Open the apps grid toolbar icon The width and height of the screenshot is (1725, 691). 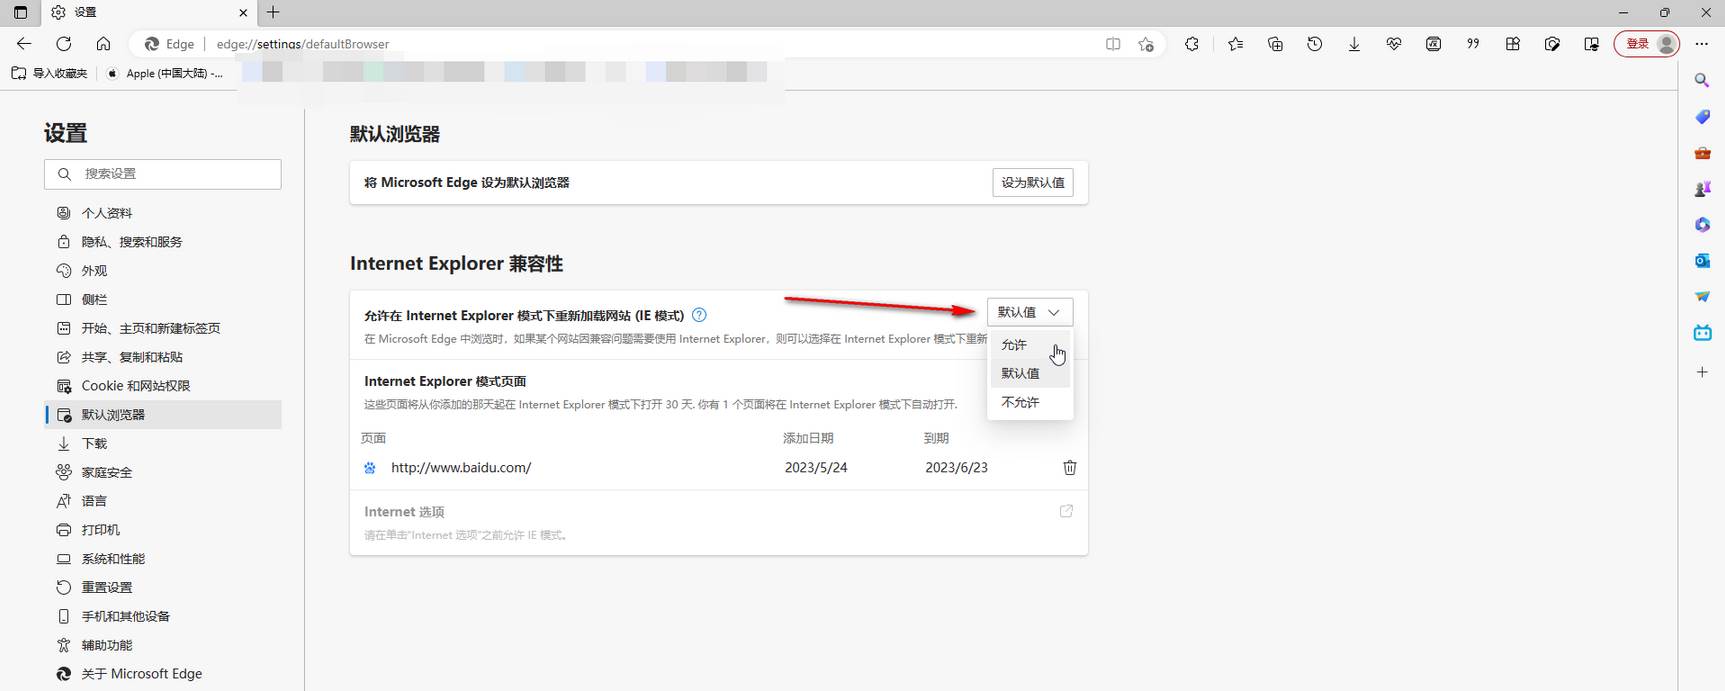tap(1513, 44)
